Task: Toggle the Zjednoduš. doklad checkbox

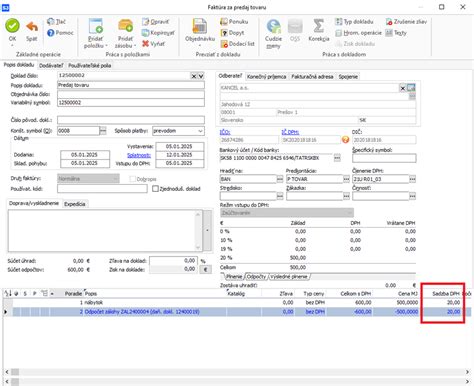Action: (155, 189)
